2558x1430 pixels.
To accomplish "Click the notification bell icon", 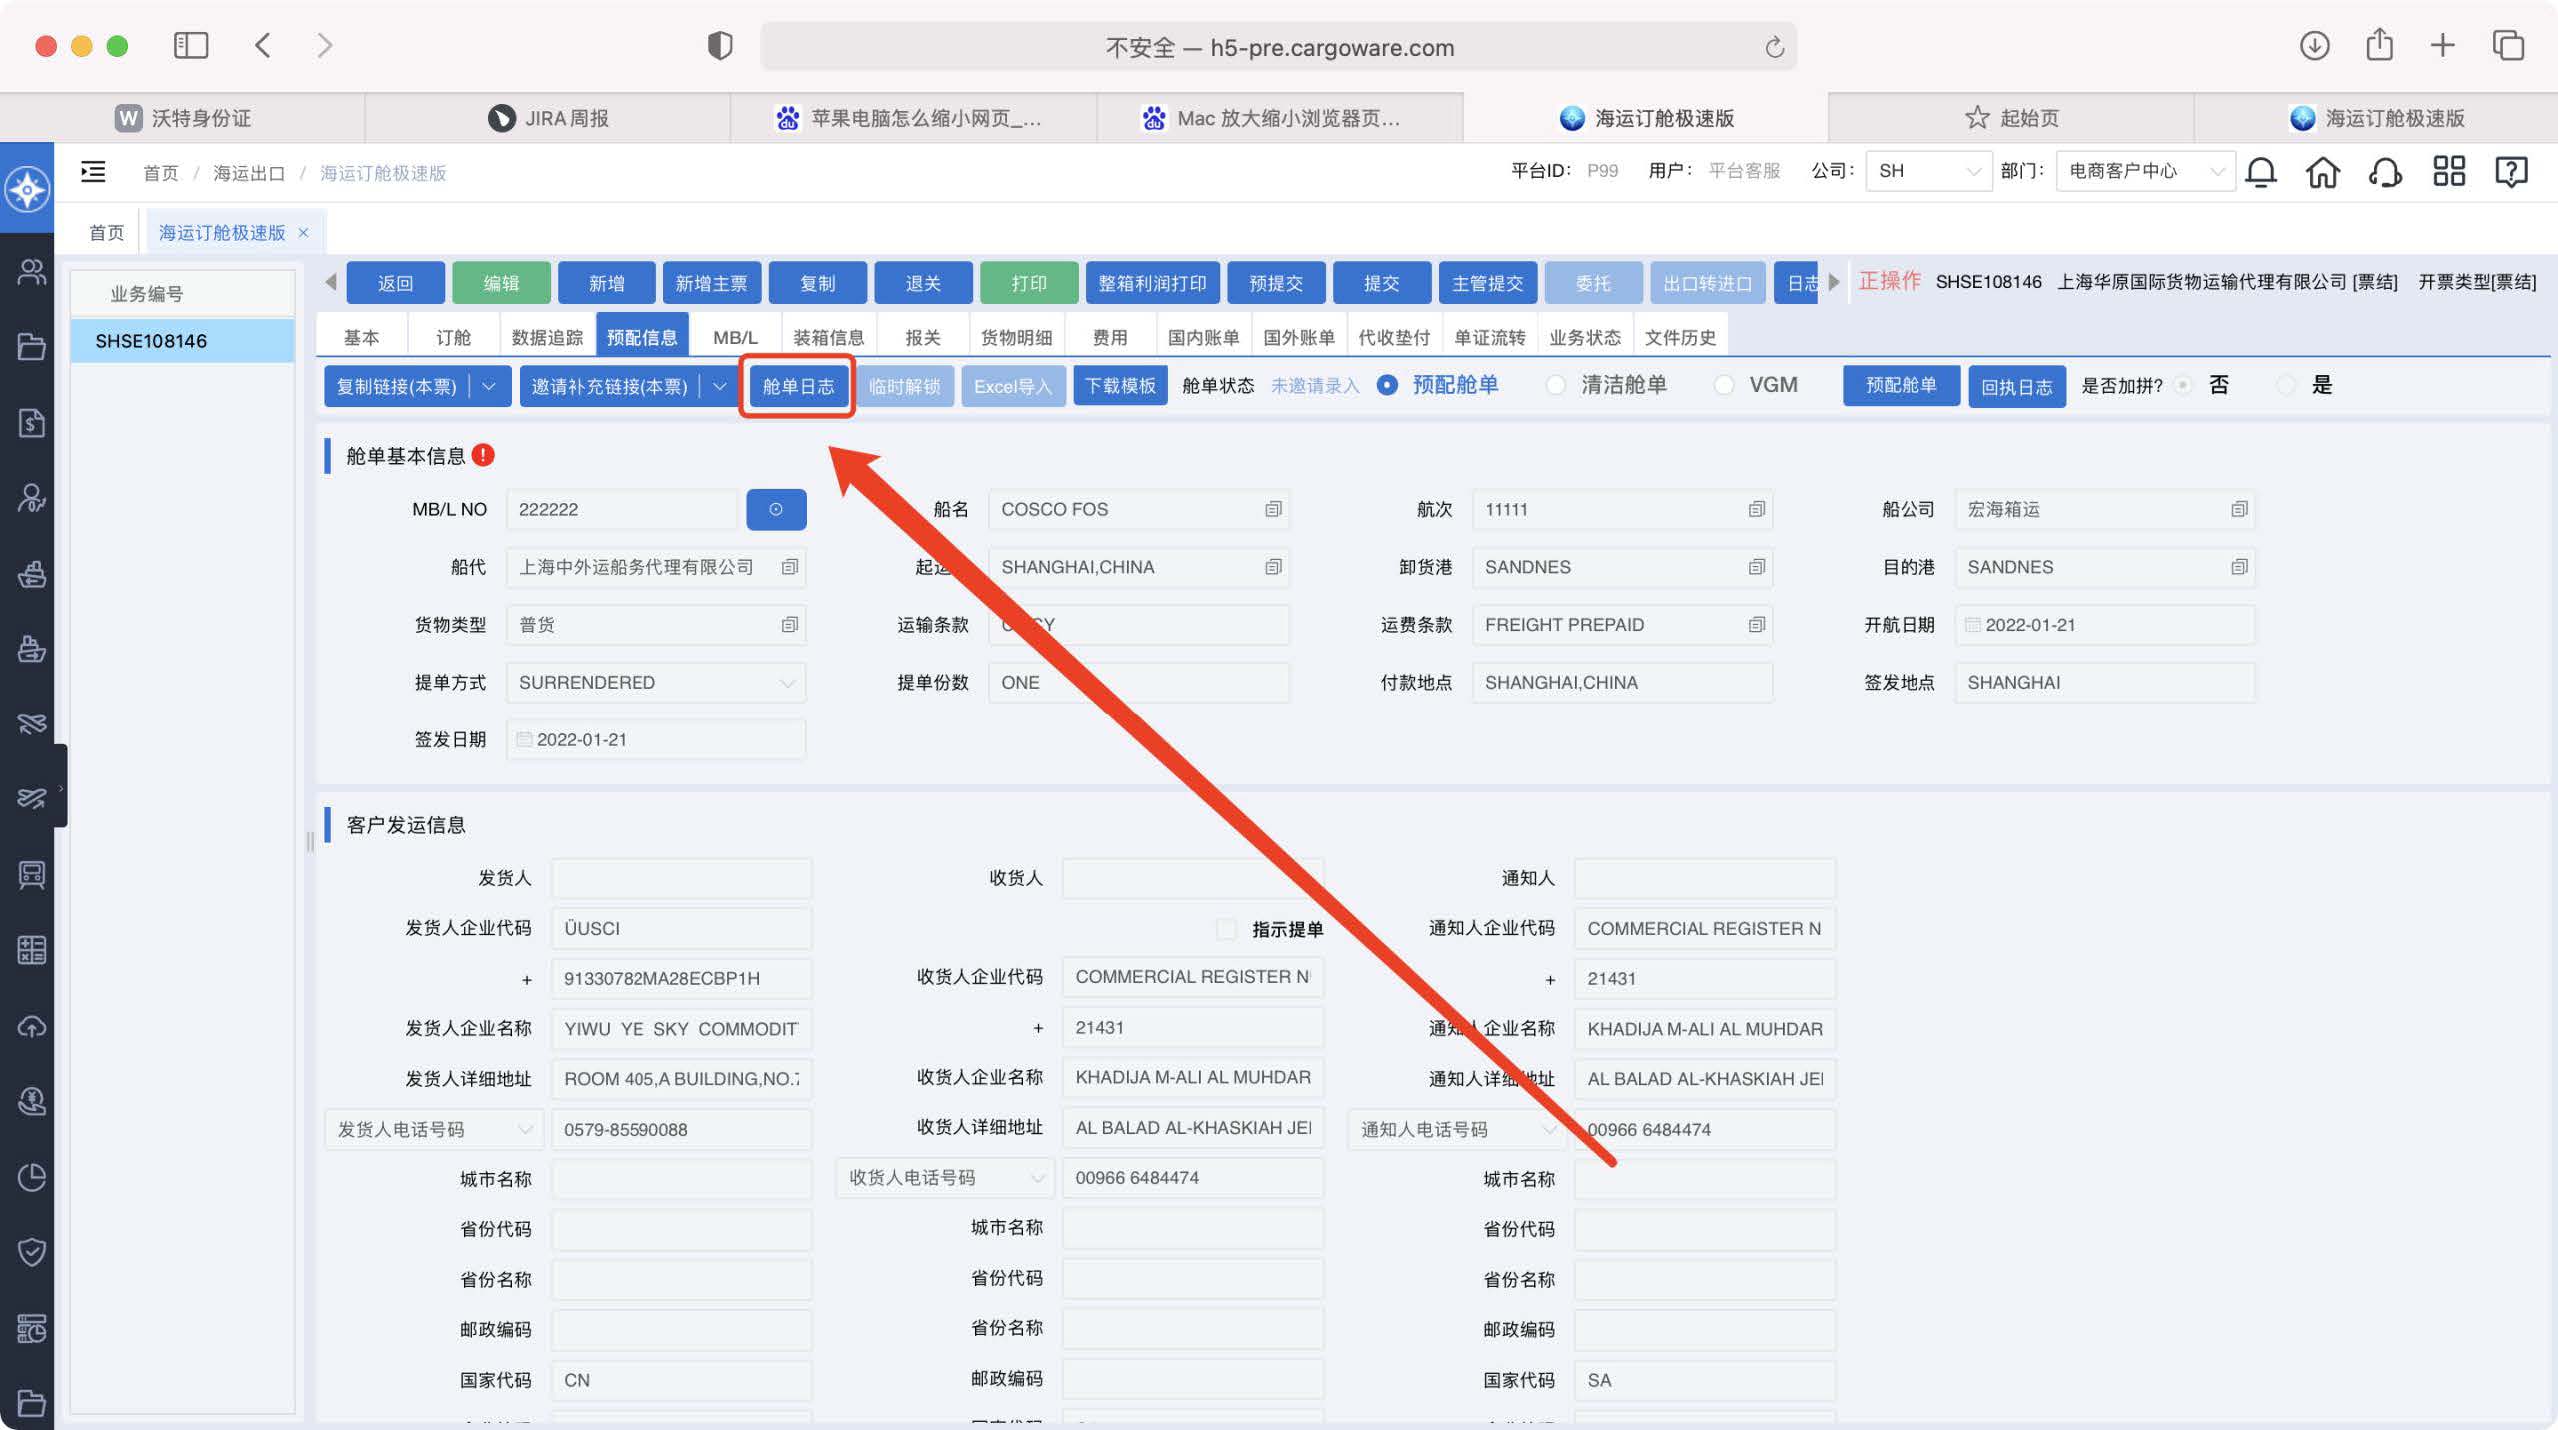I will tap(2260, 172).
